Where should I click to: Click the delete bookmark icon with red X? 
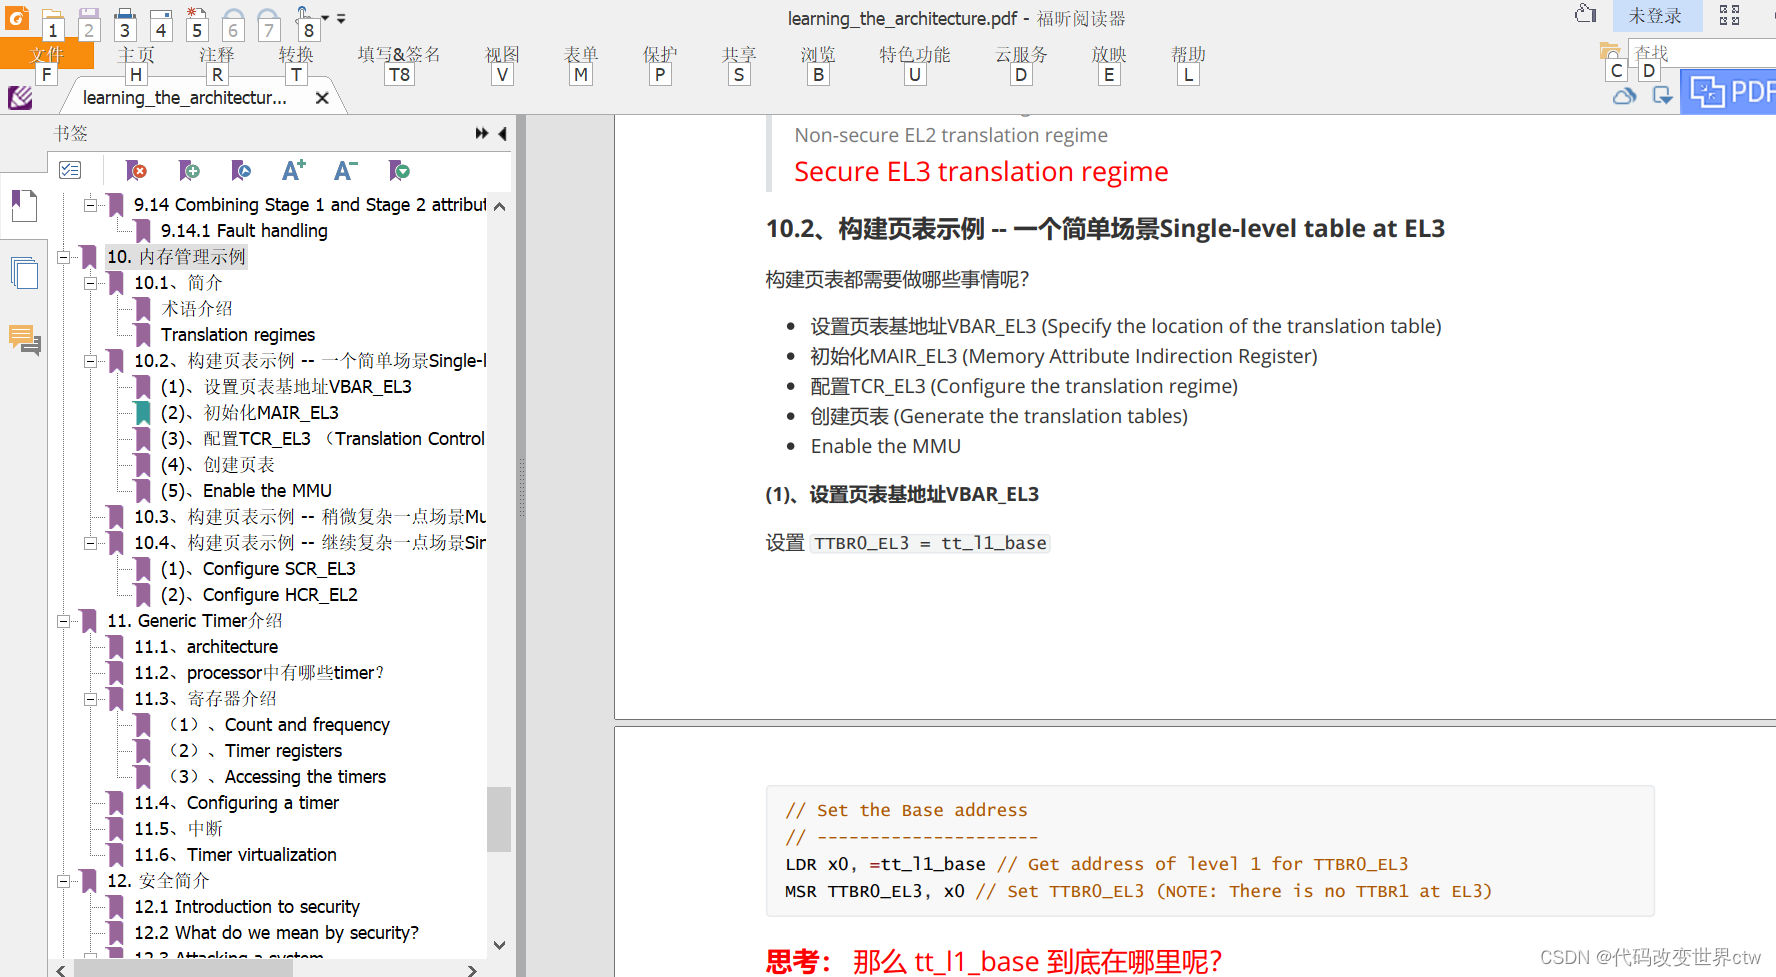(x=136, y=170)
